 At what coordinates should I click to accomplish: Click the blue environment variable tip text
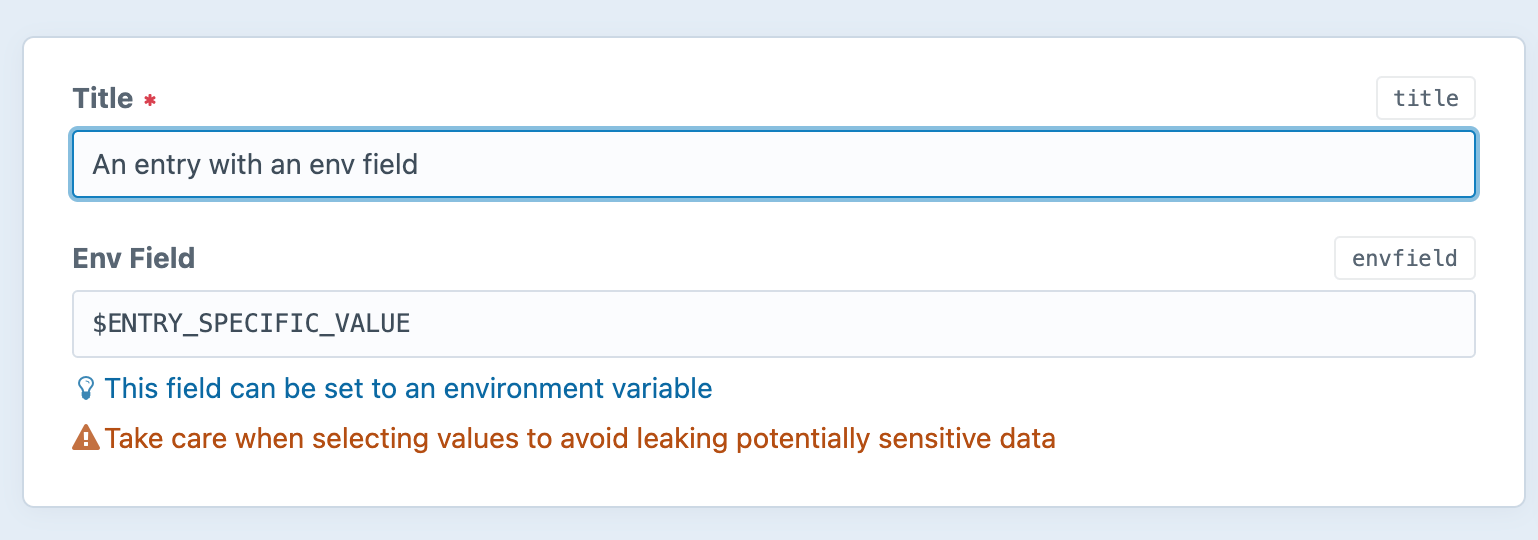coord(408,388)
